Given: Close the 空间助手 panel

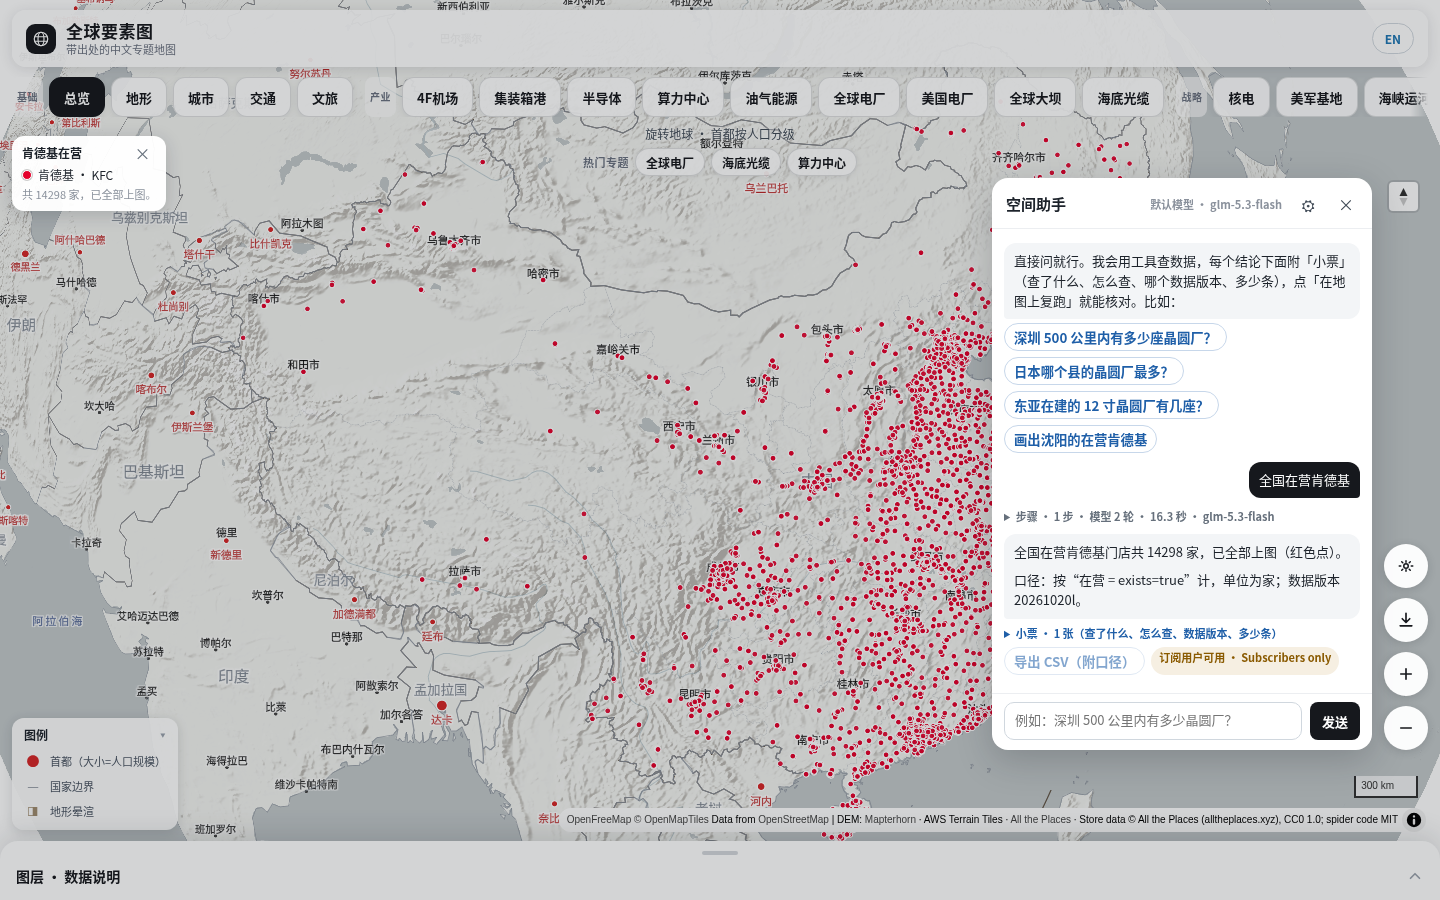Looking at the screenshot, I should click(1346, 205).
